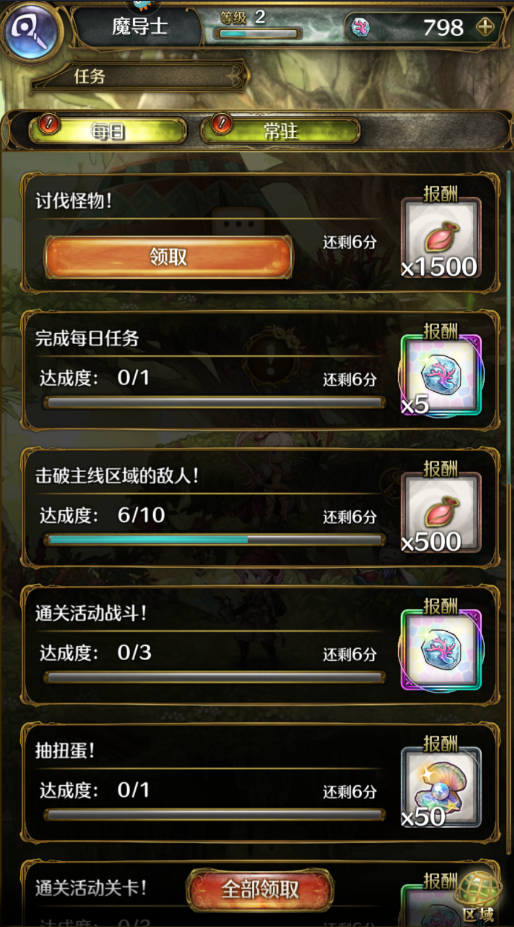View the x500 red pouch reward
Image resolution: width=514 pixels, height=927 pixels.
click(441, 513)
